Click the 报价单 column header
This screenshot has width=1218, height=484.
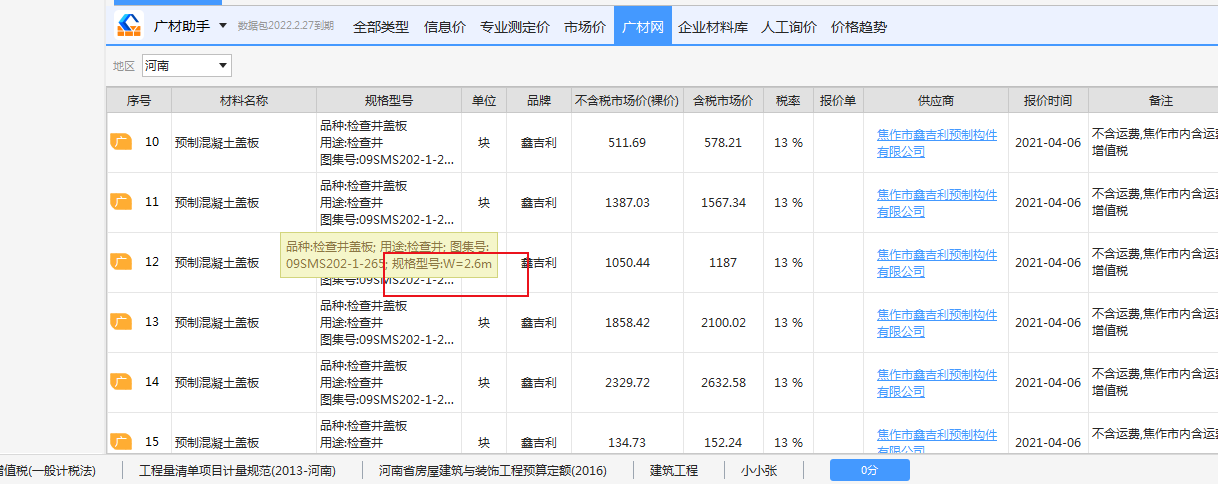click(838, 100)
